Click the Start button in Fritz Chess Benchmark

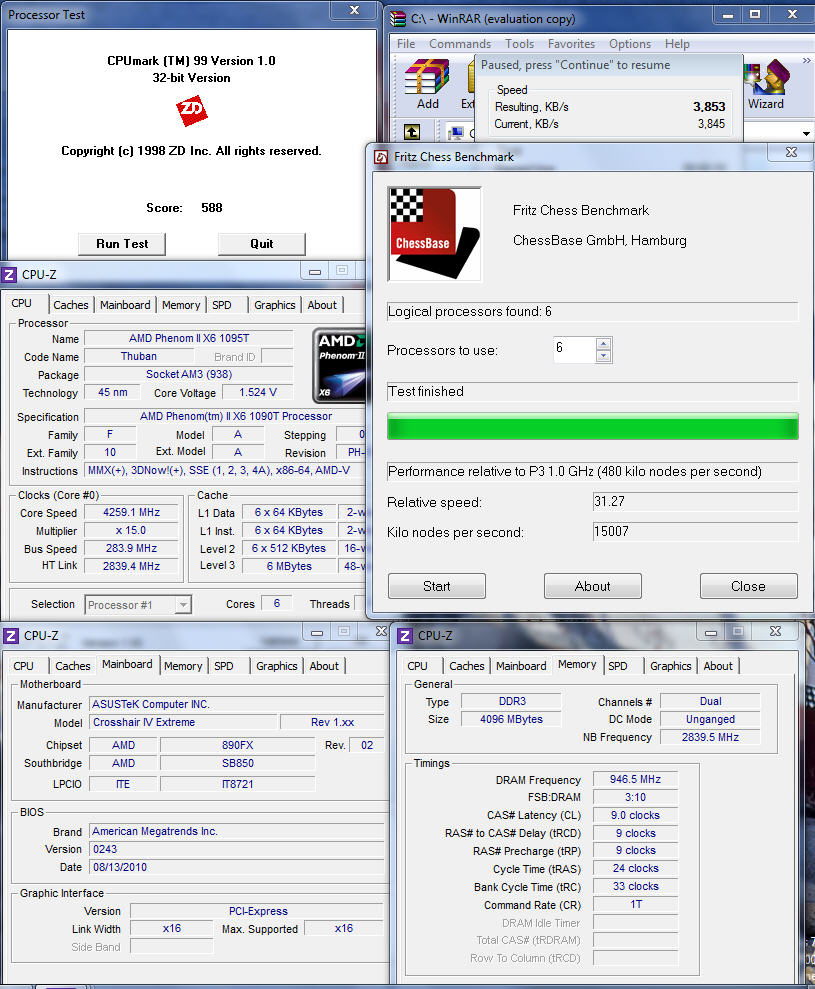pos(436,586)
